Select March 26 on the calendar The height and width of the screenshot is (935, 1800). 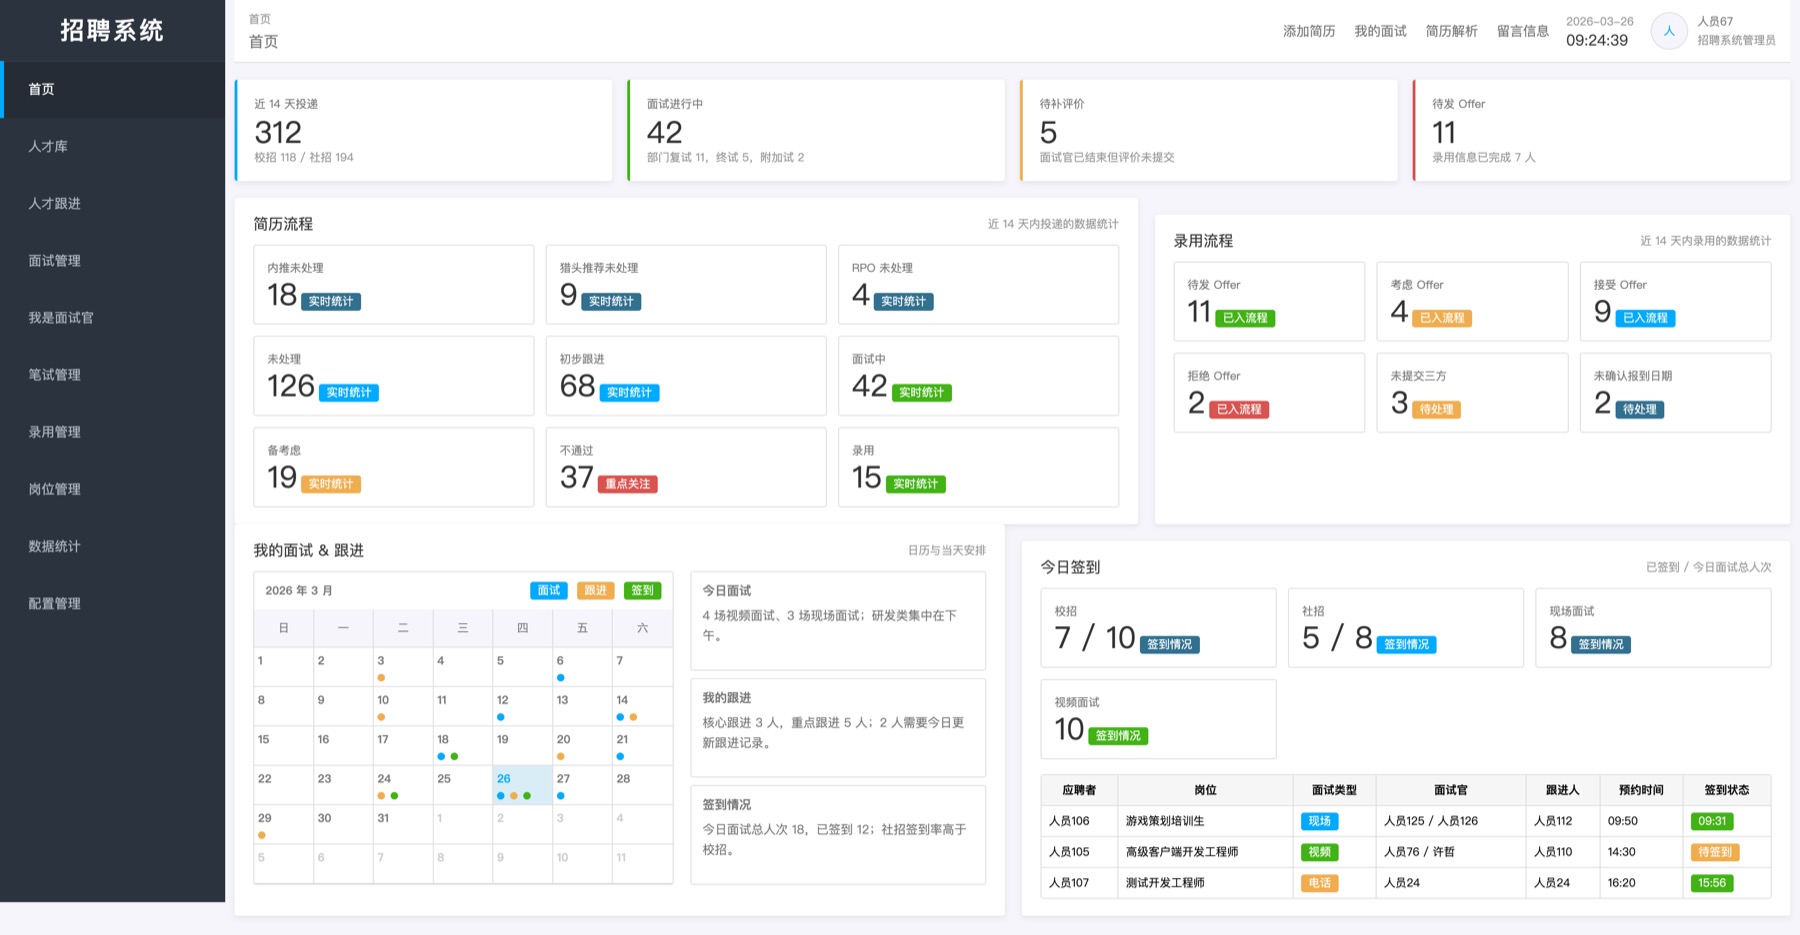(x=522, y=784)
